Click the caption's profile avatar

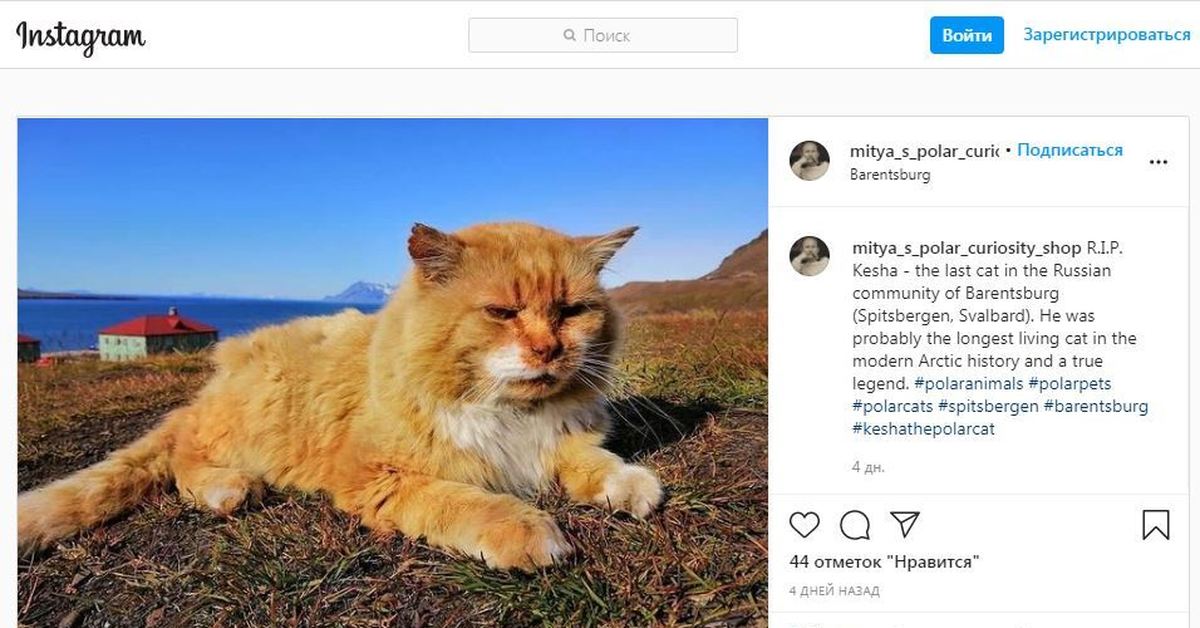809,256
